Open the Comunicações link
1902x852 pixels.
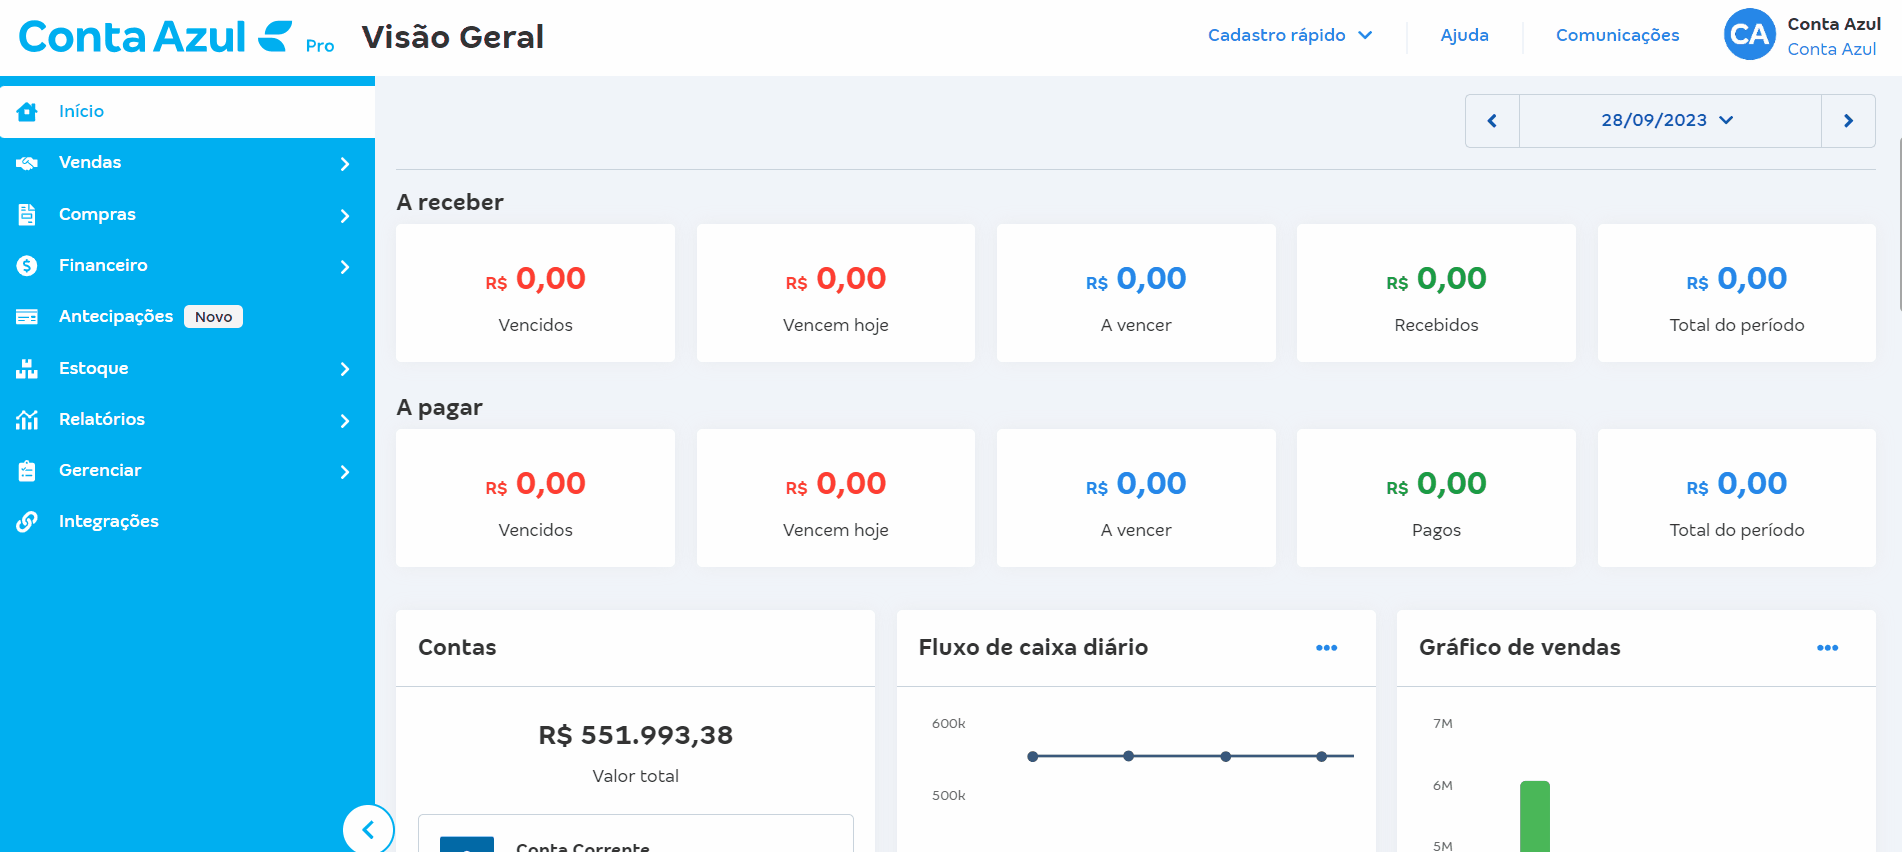click(1617, 35)
